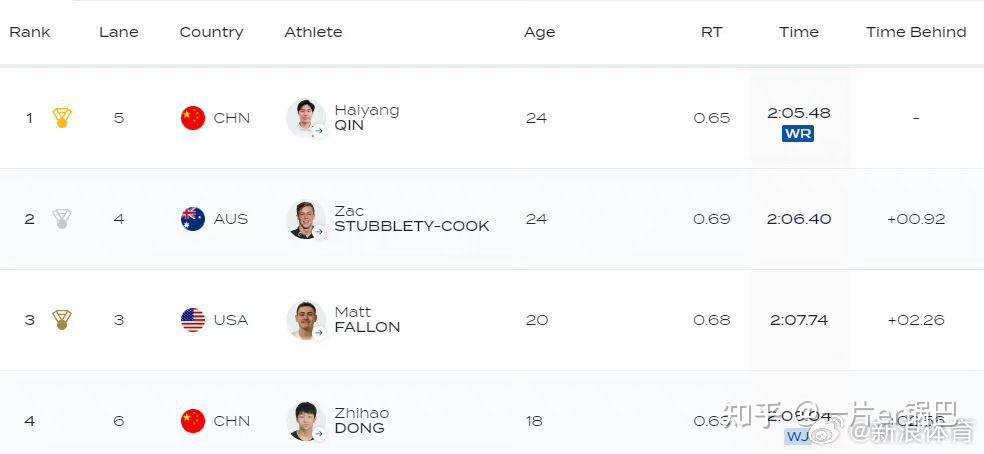Open Zac Stubblety-Cook's profile photo

coord(305,219)
